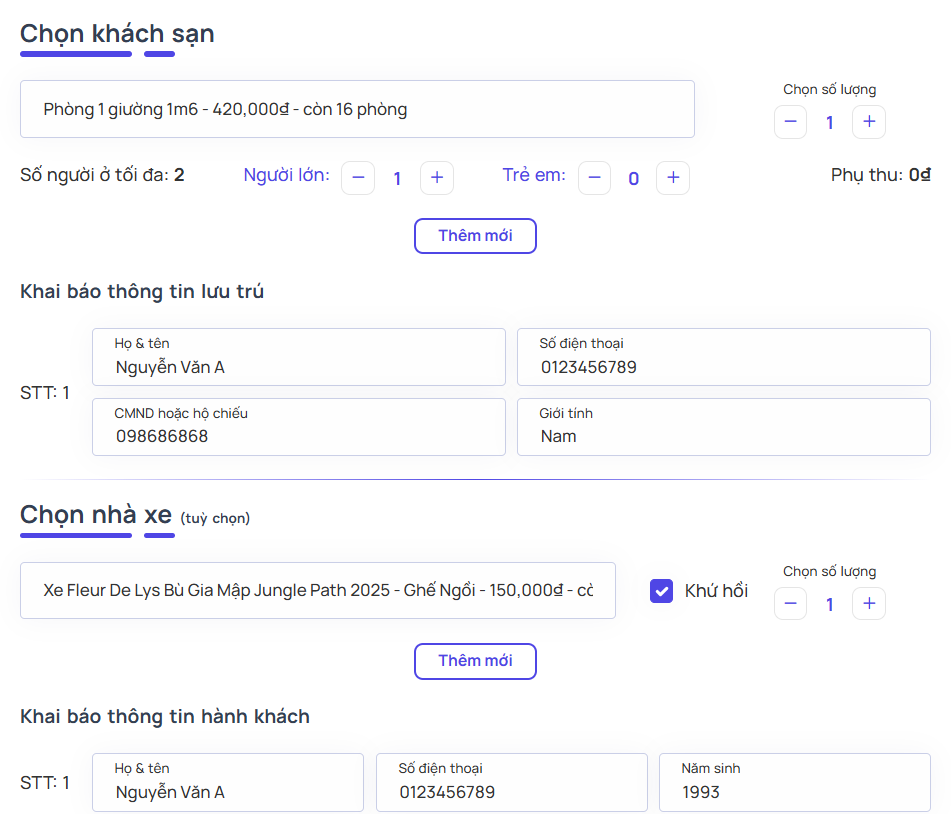The width and height of the screenshot is (951, 814).
Task: Click the passenger Số điện thoại field
Action: click(511, 783)
